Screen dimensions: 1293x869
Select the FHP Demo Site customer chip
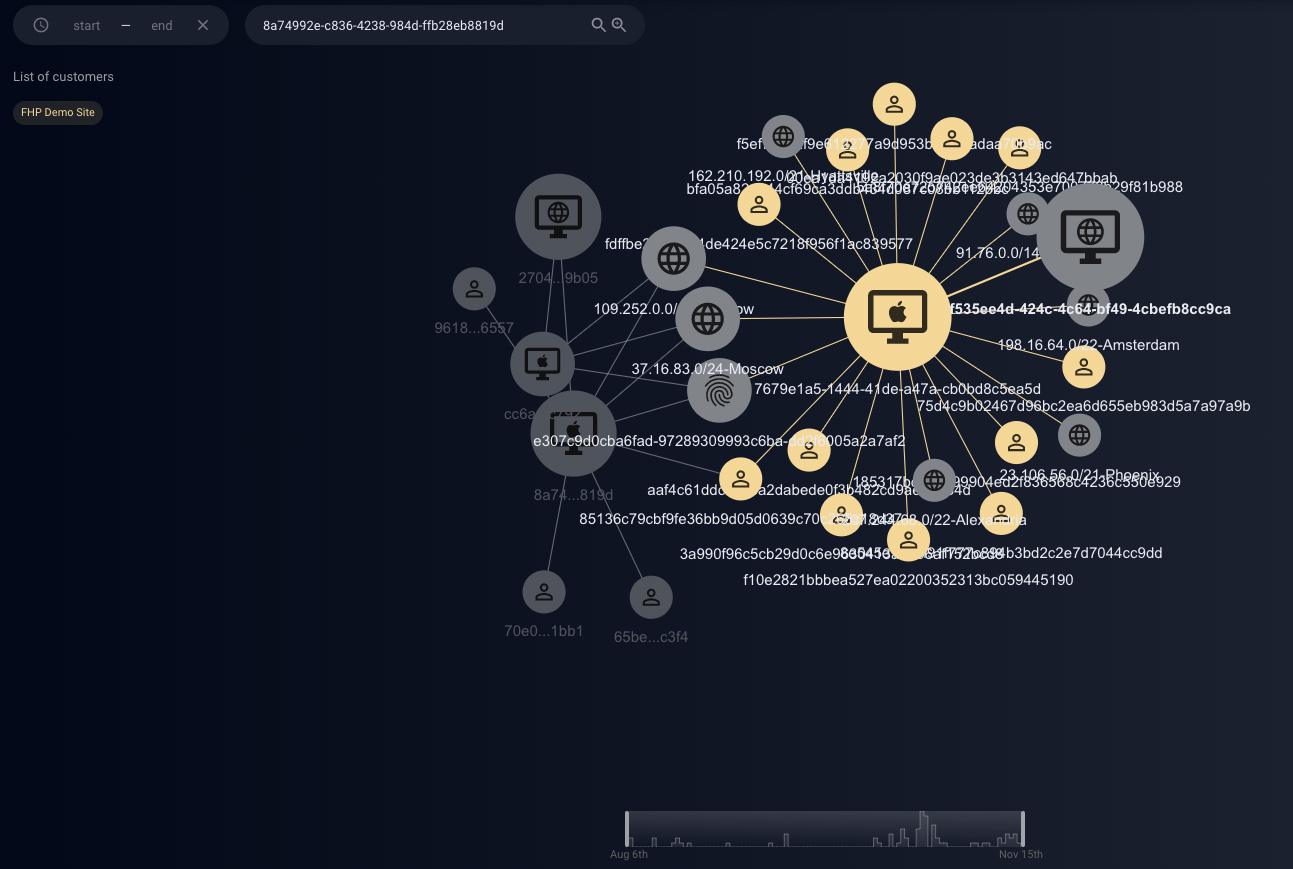(58, 112)
